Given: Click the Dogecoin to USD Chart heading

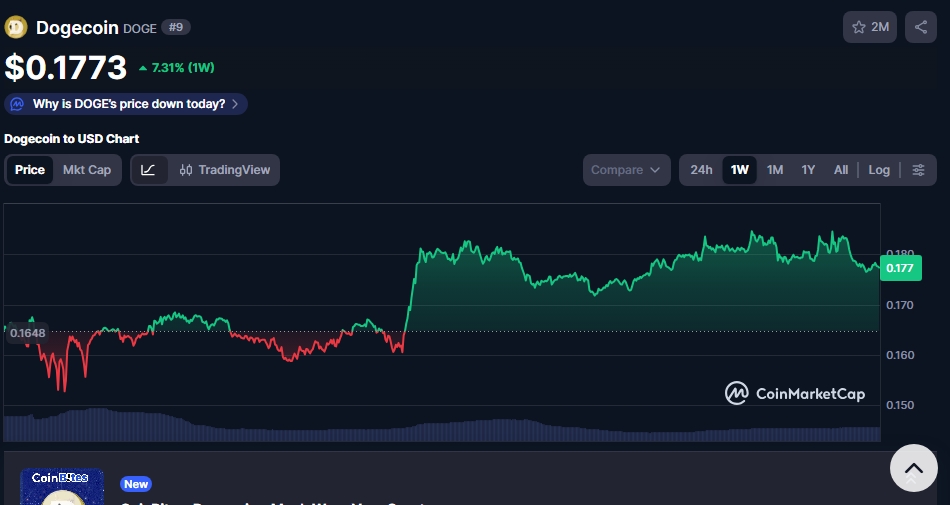Looking at the screenshot, I should coord(71,139).
